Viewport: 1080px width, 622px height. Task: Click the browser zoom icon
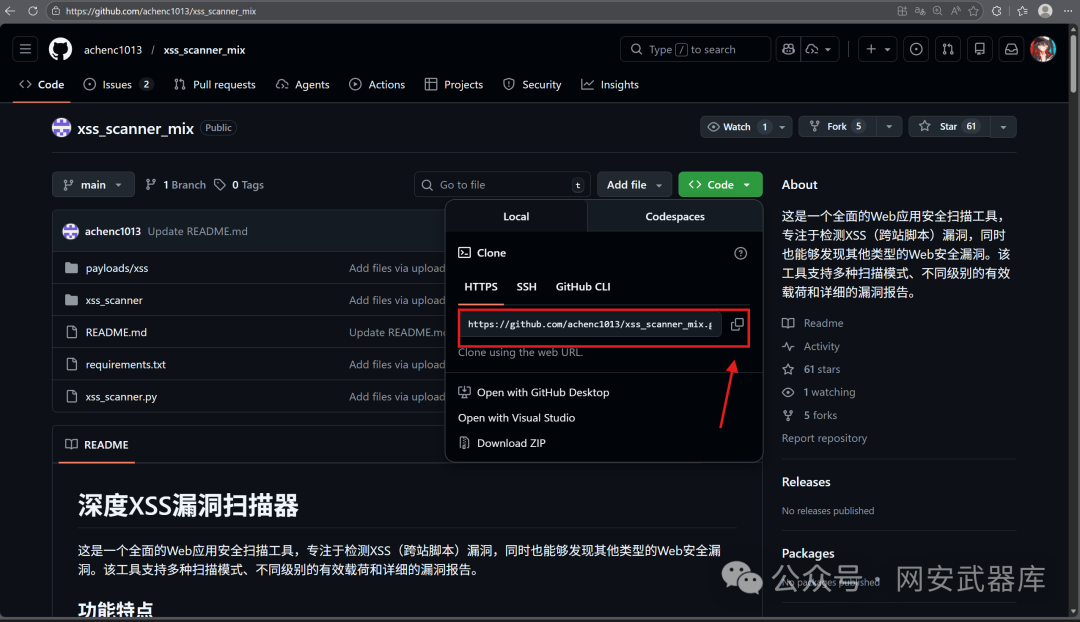click(937, 10)
